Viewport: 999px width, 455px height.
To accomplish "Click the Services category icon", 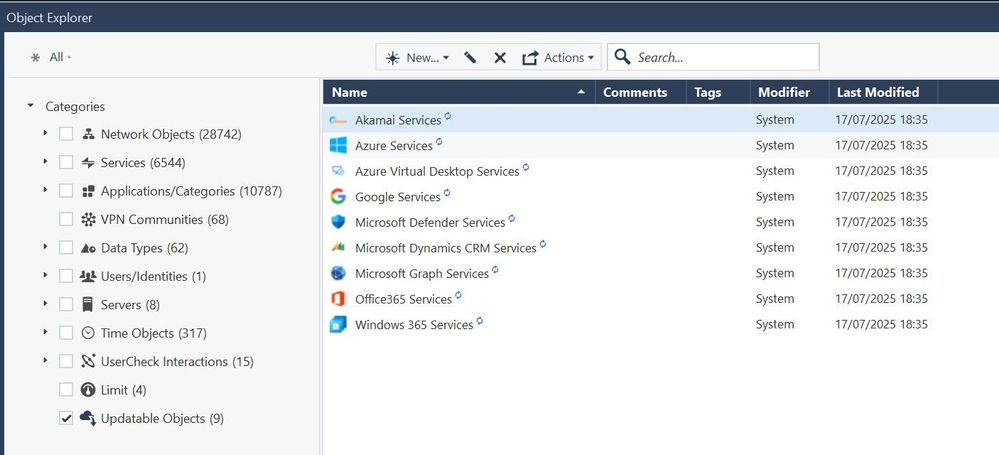I will [x=88, y=163].
